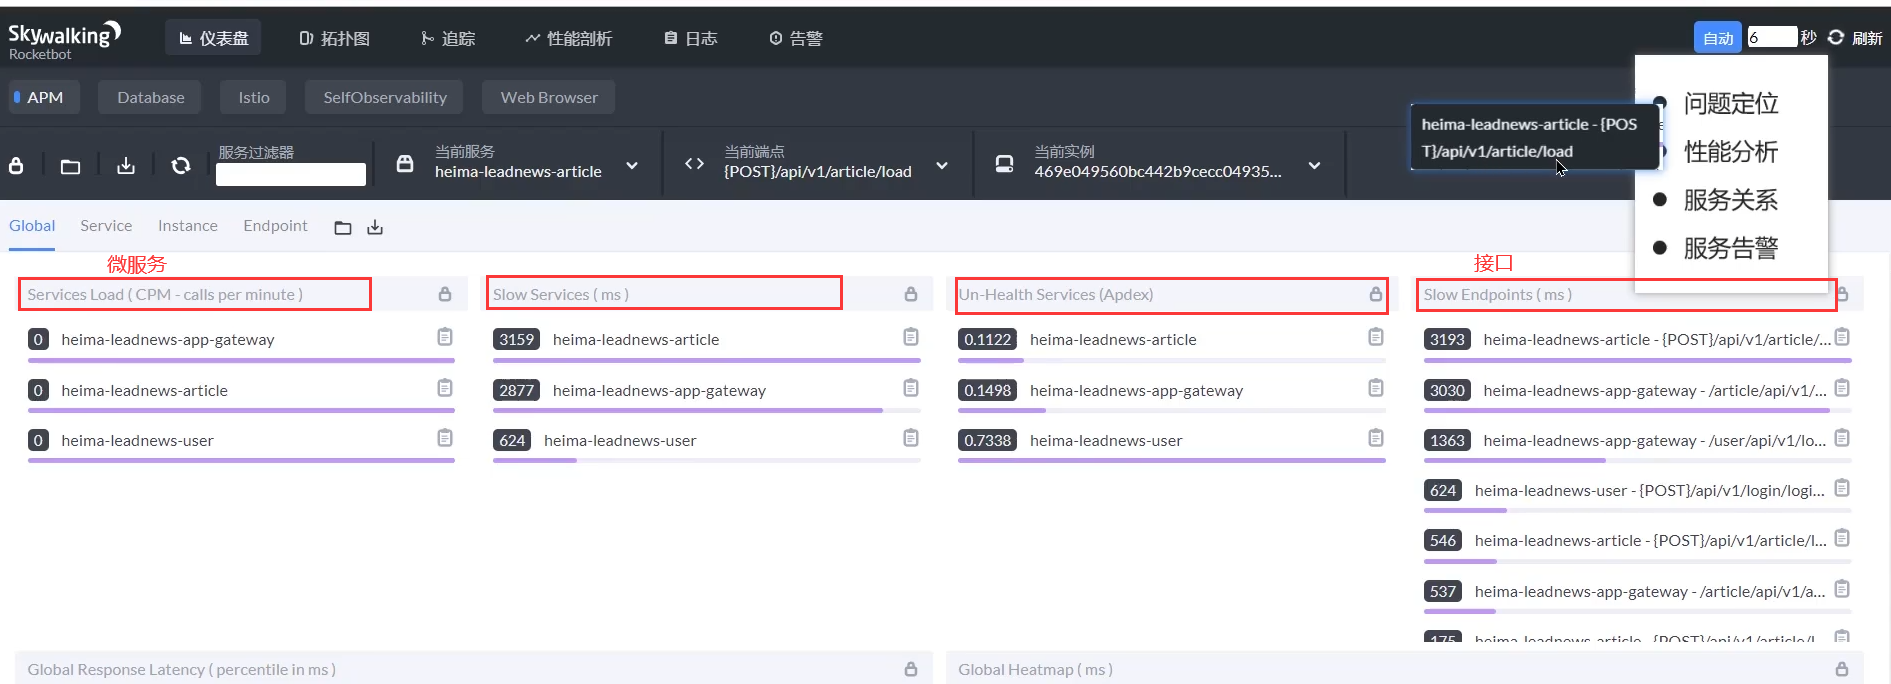Copy heima-leadnews-app-gateway in Un-Health Services list
The image size is (1891, 684).
click(1376, 387)
